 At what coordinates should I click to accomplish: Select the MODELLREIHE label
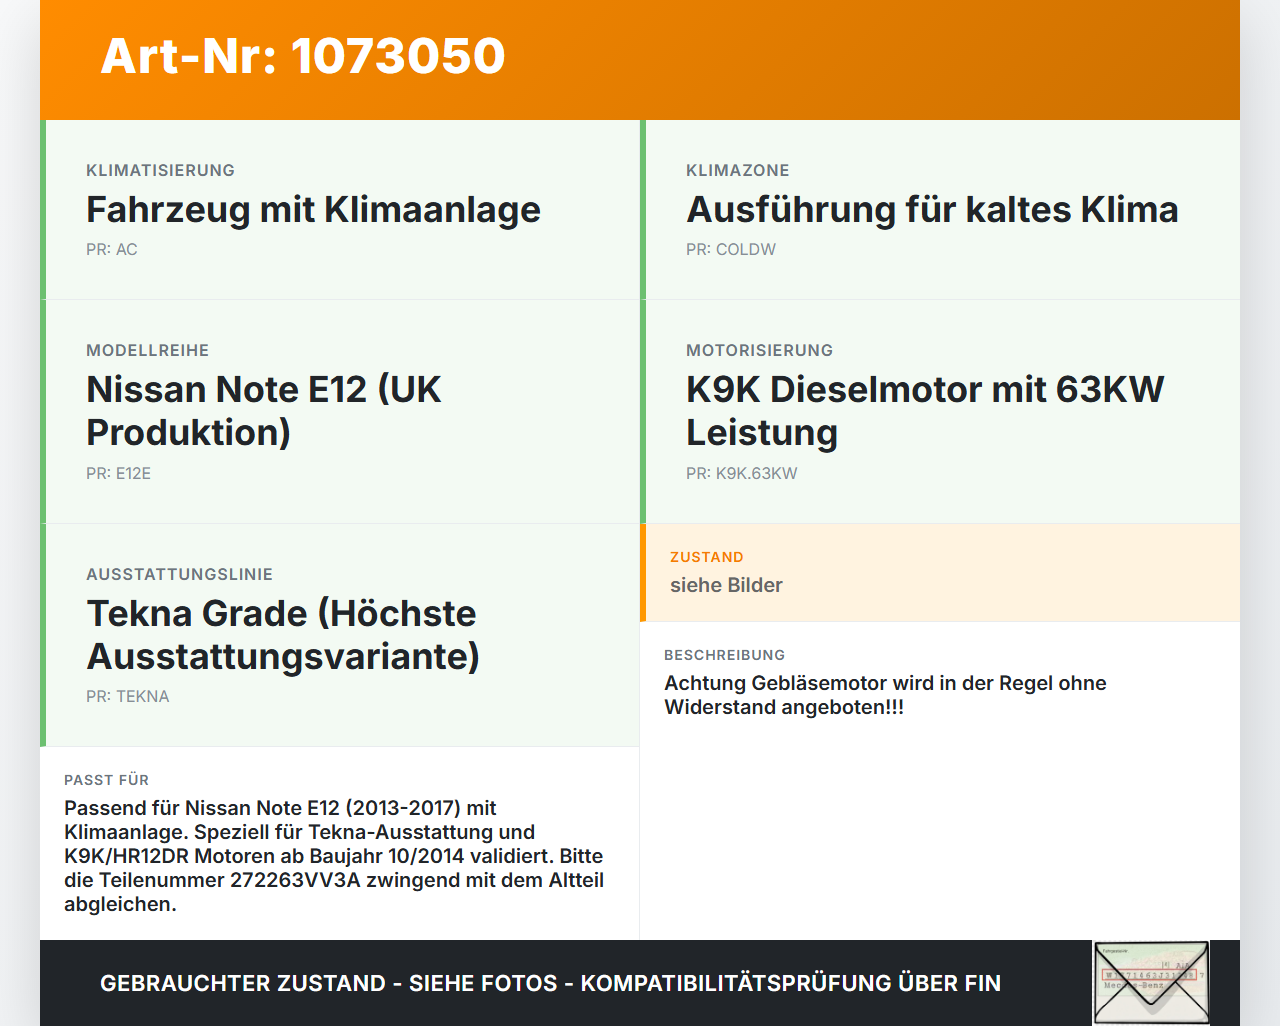click(147, 350)
